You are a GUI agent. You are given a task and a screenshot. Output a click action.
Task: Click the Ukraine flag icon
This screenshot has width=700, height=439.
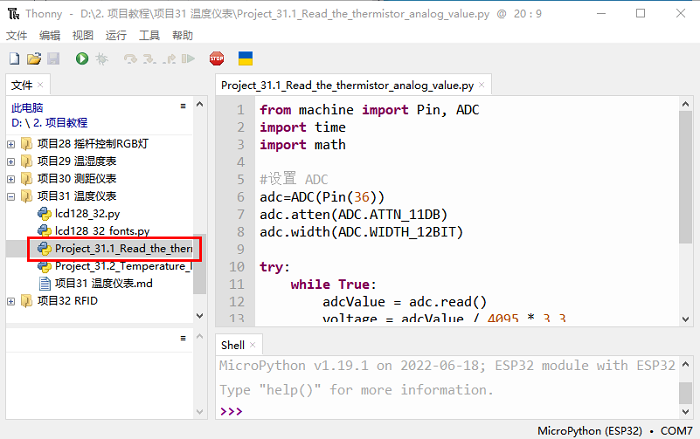(x=244, y=60)
